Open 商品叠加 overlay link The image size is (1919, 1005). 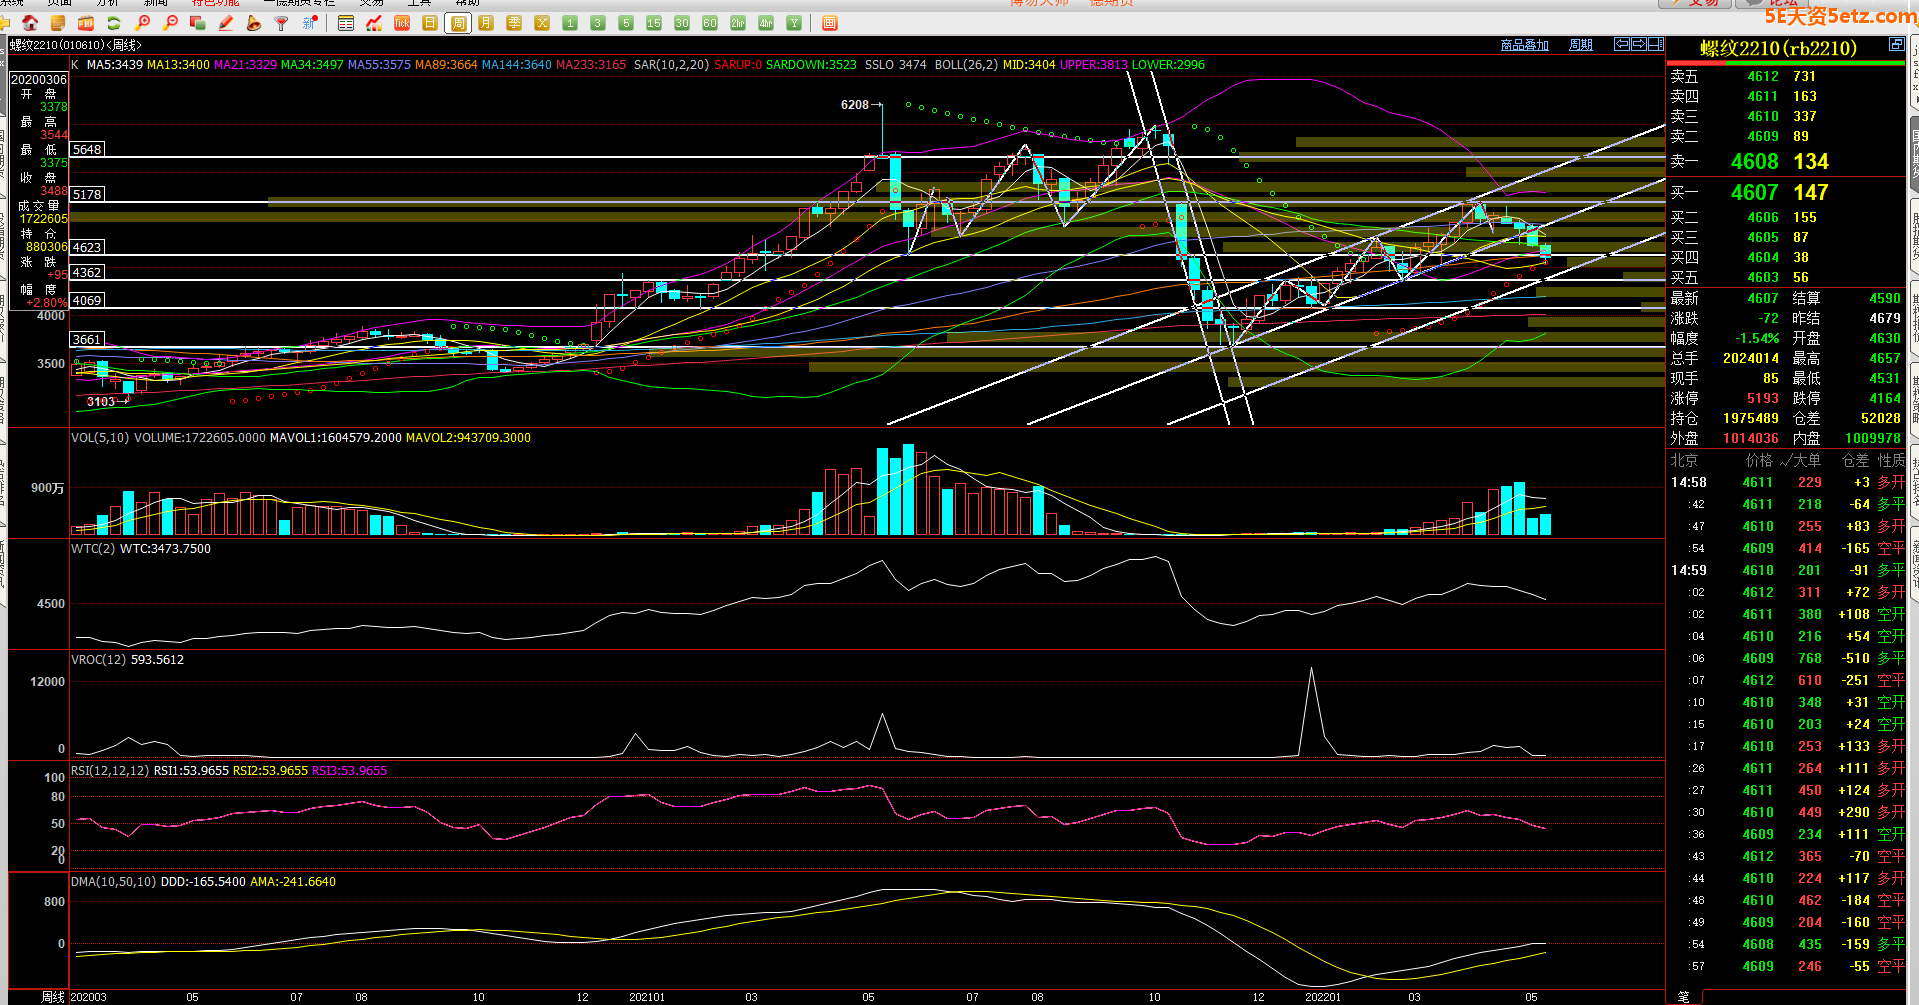(1525, 45)
